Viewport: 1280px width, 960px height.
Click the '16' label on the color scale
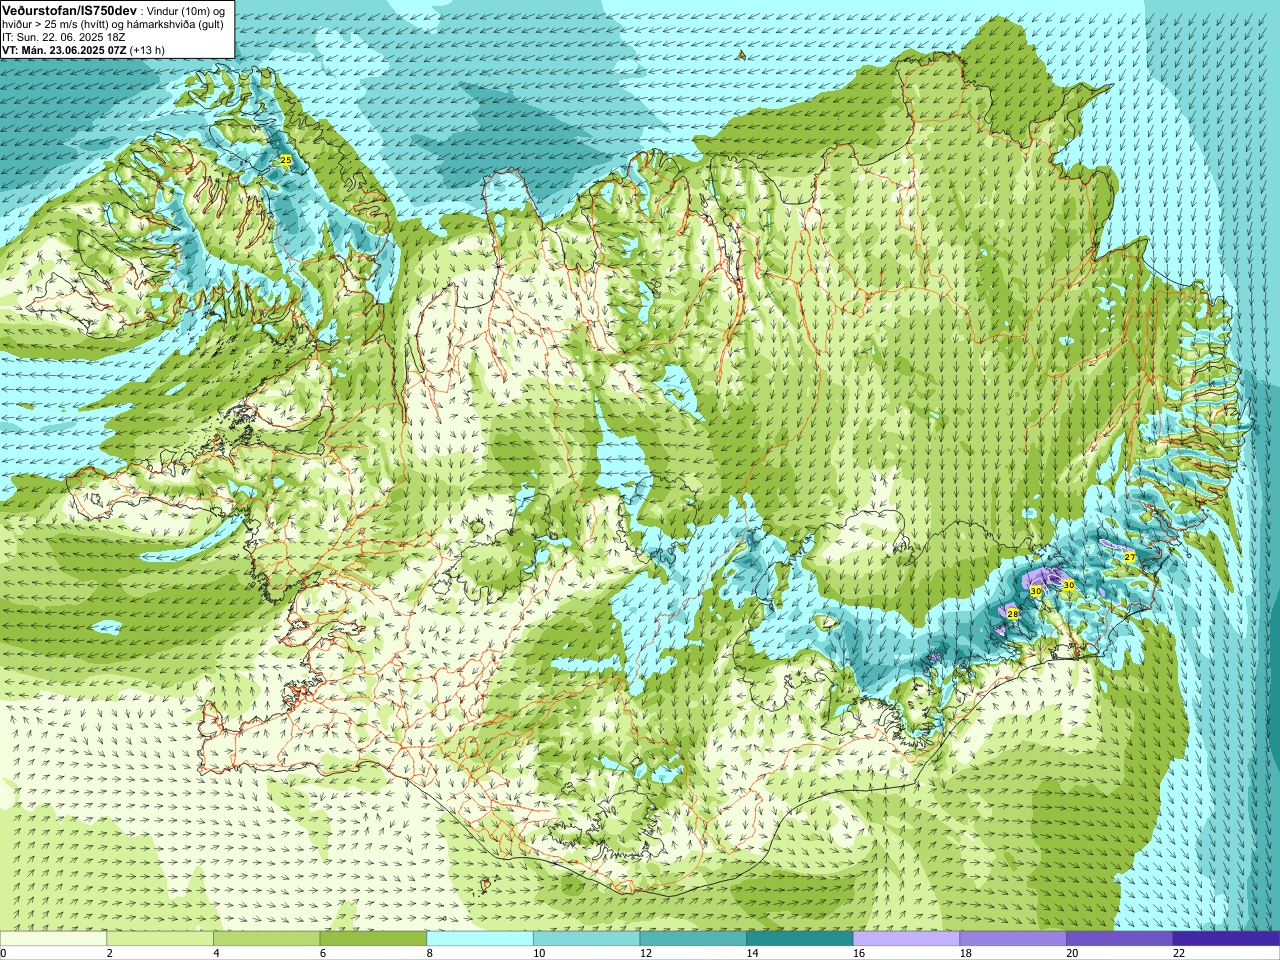[859, 953]
